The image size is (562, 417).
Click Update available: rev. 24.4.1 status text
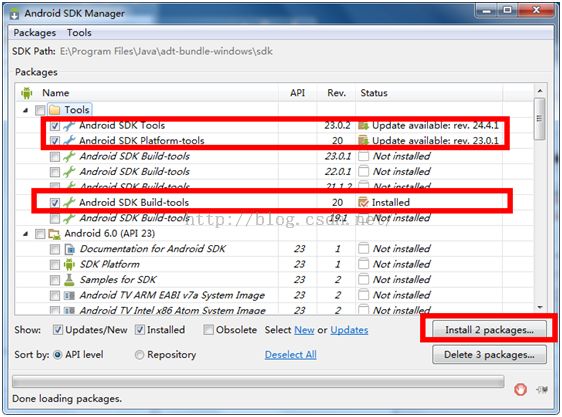[435, 125]
